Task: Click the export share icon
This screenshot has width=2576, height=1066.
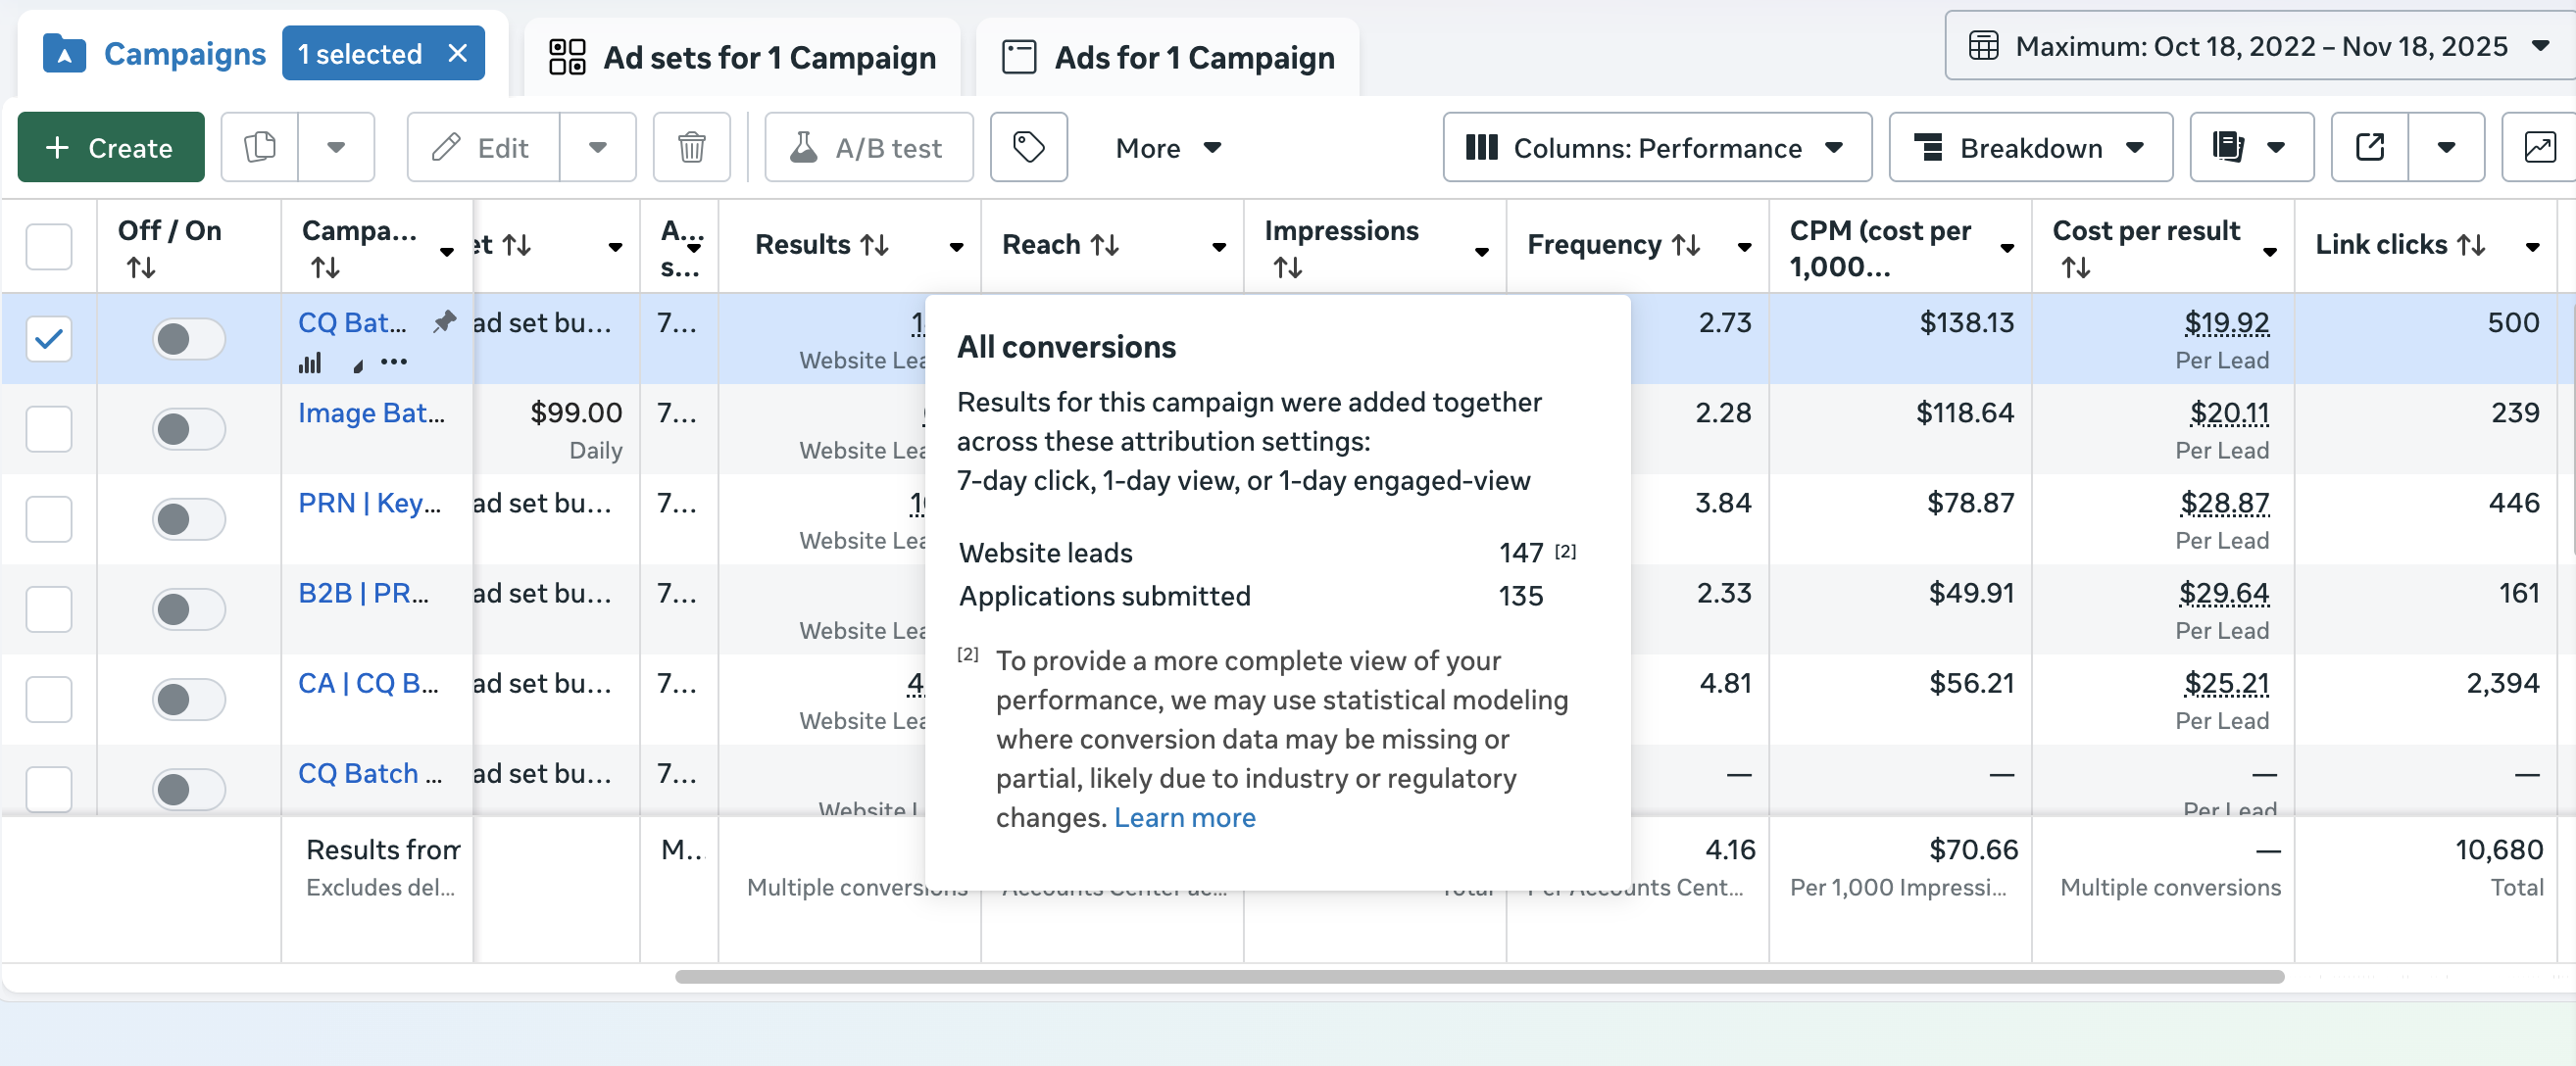Action: click(2369, 147)
